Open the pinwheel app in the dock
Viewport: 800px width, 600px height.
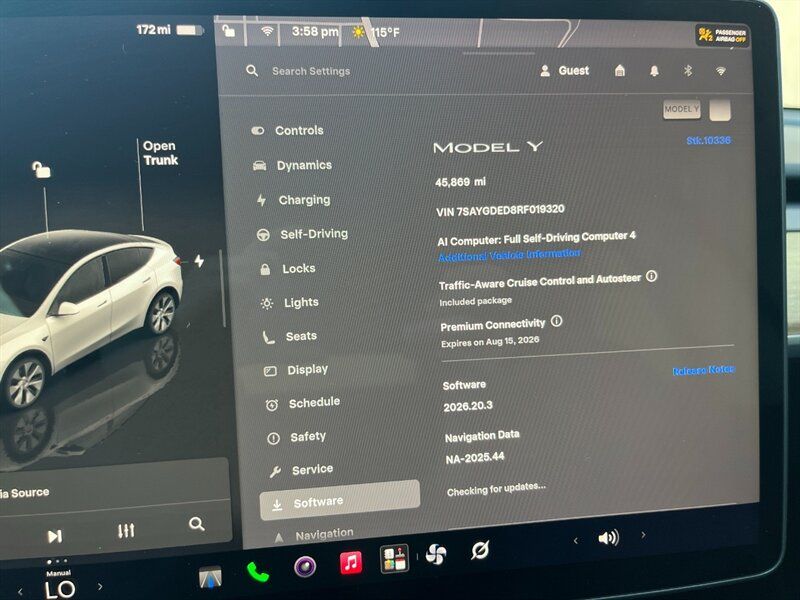[436, 554]
